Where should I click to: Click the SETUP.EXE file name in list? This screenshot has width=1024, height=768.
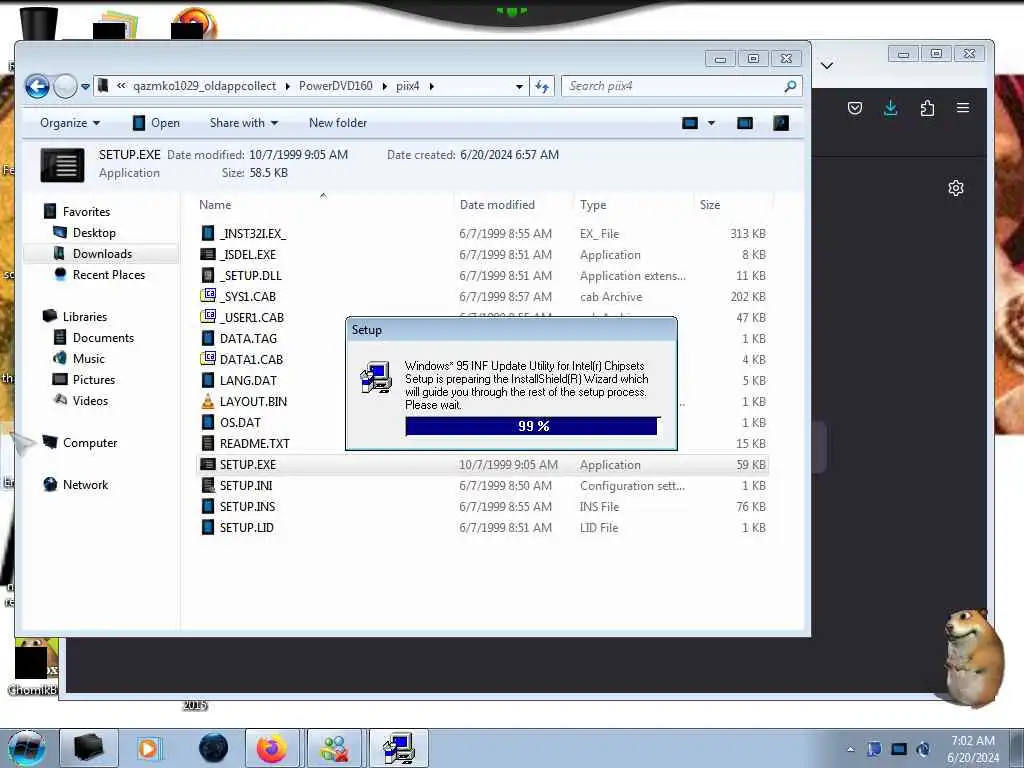coord(248,464)
